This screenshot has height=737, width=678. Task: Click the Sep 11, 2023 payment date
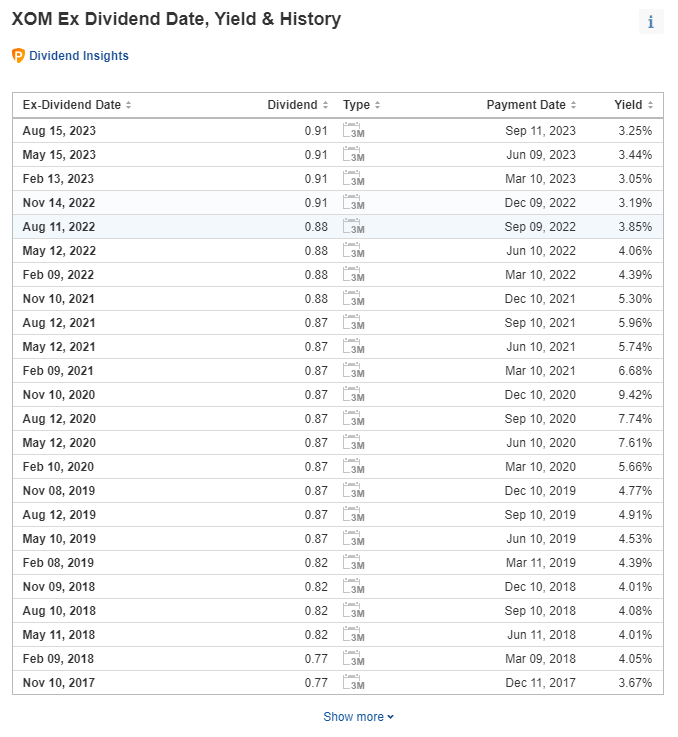tap(540, 131)
